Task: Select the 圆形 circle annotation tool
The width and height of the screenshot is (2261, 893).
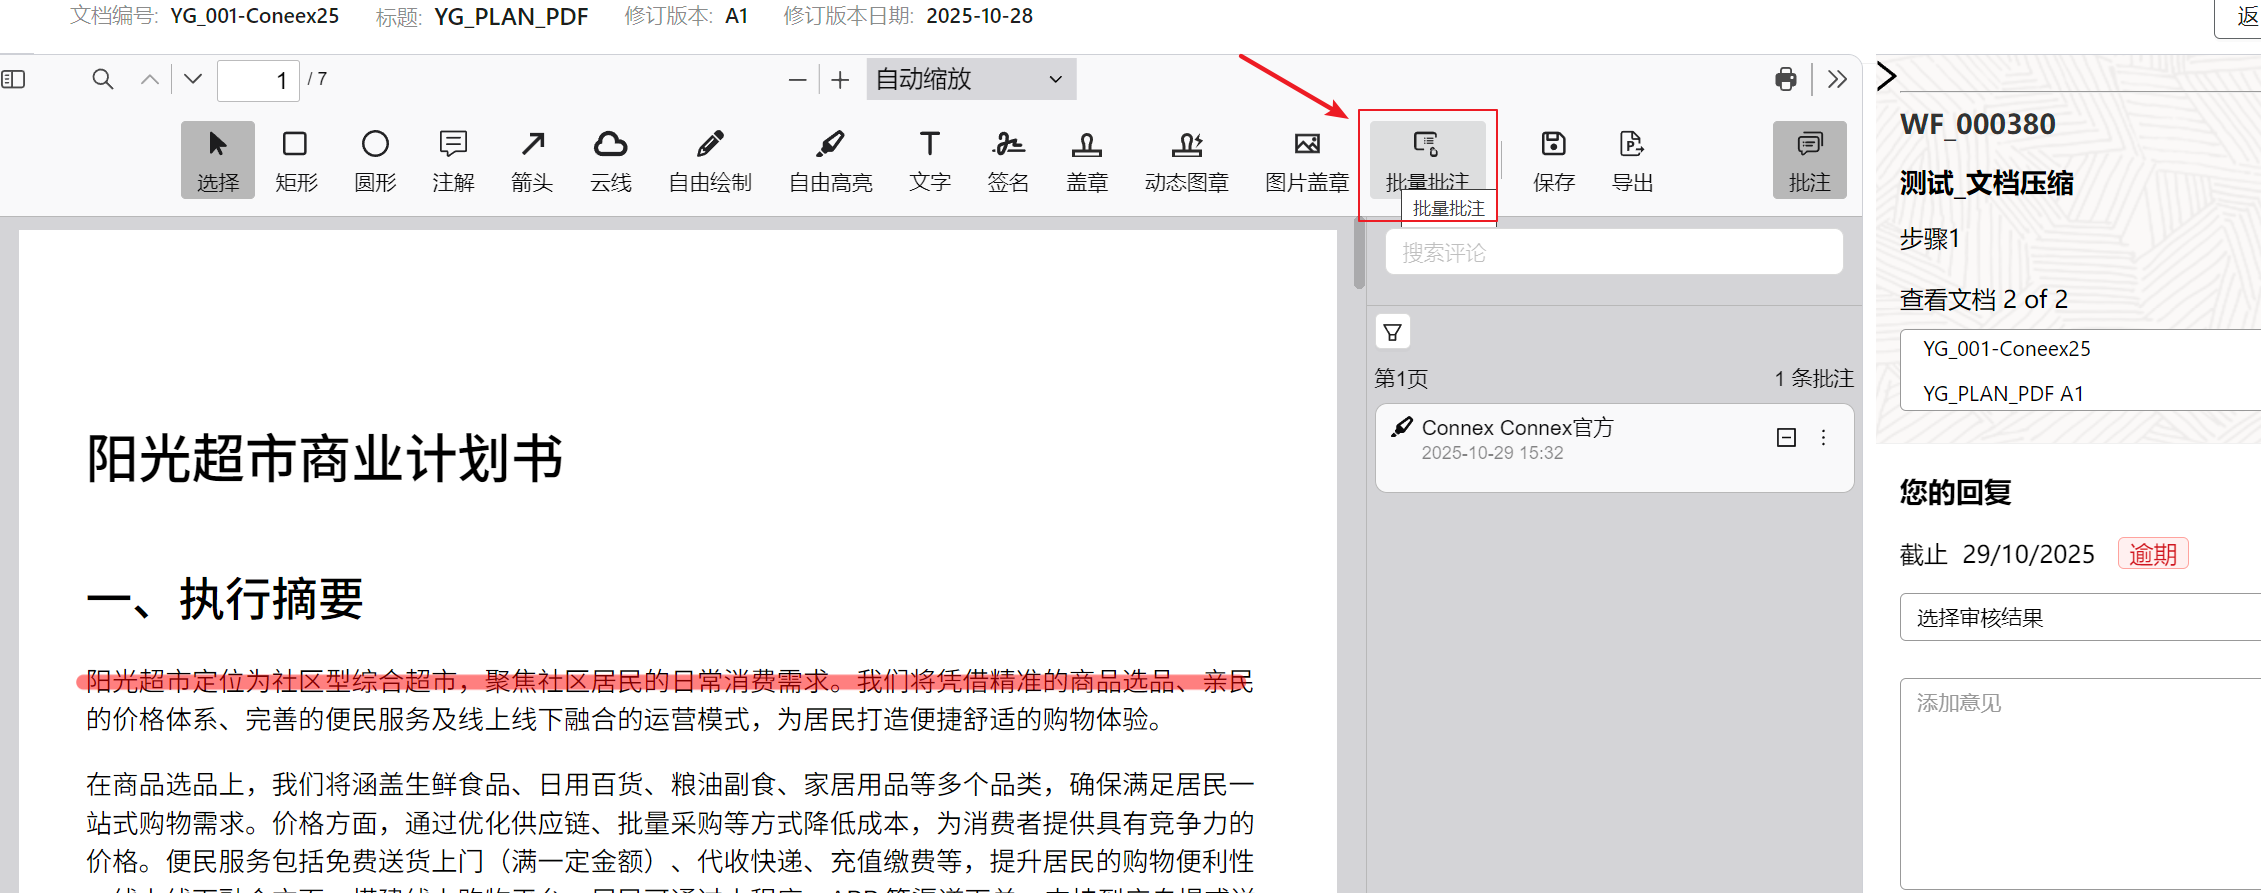Action: point(375,159)
